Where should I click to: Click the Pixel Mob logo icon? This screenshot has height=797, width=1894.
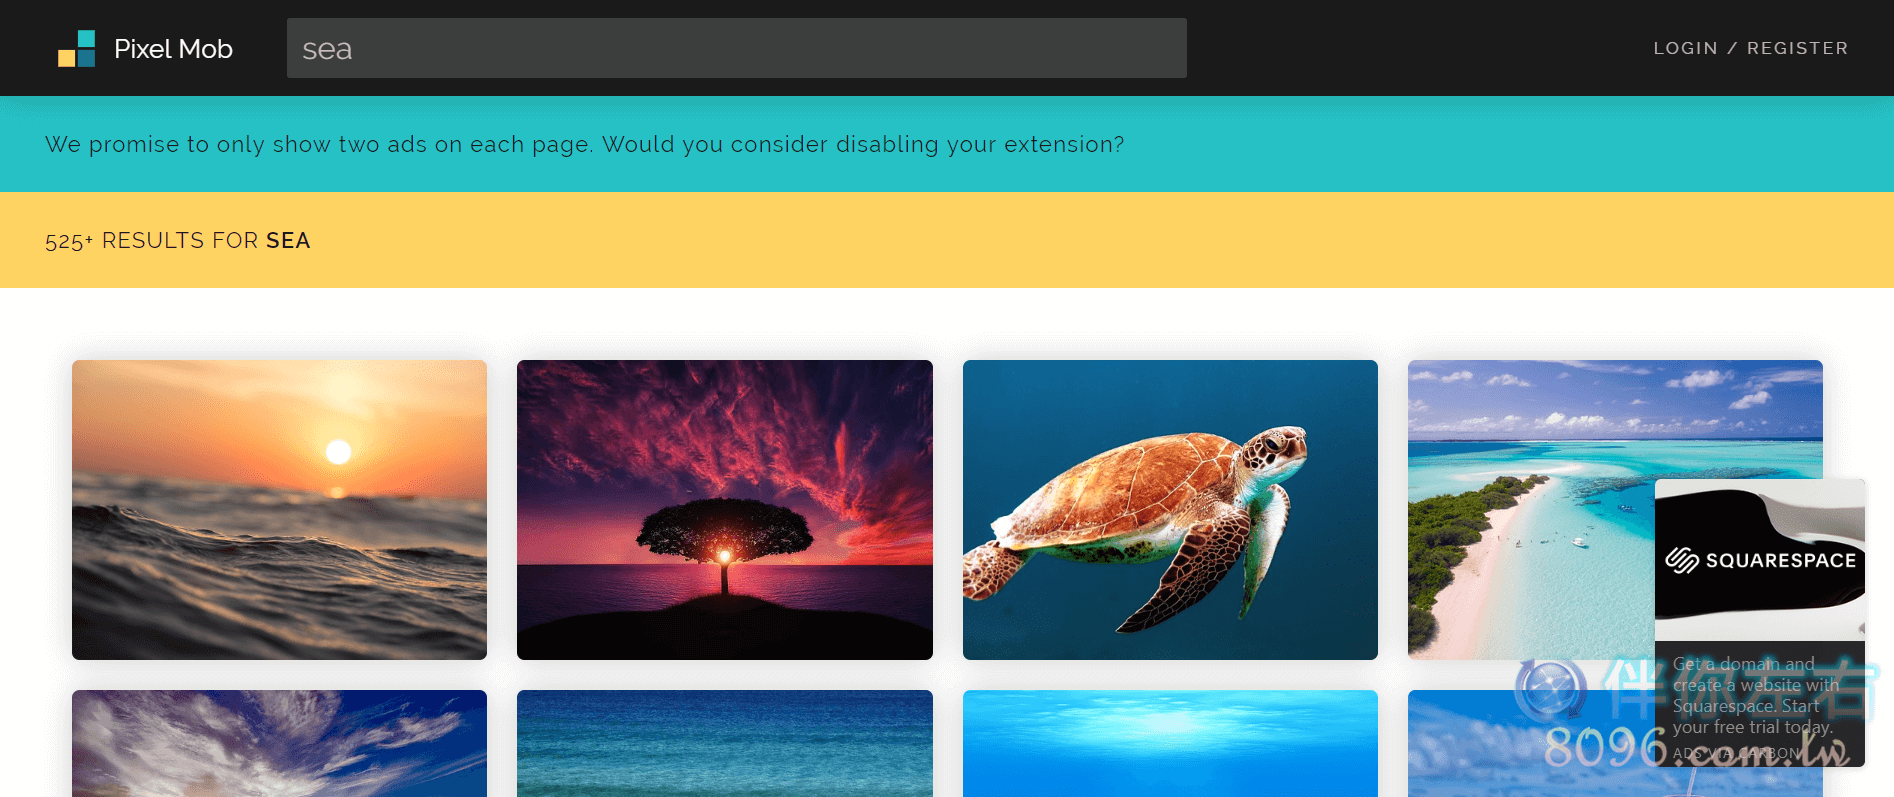(76, 48)
